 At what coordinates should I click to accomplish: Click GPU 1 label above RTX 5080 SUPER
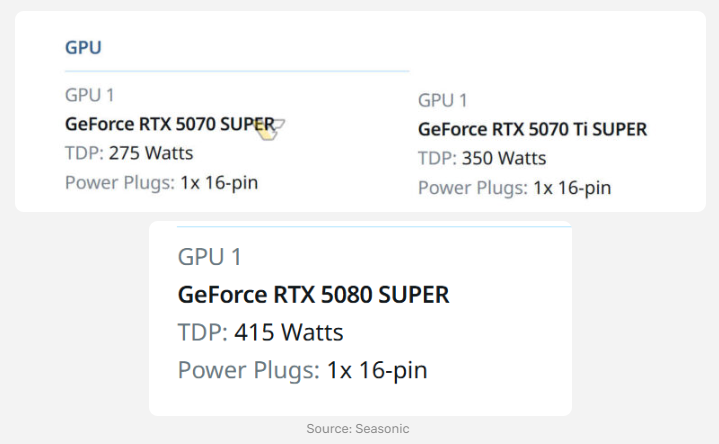[x=210, y=256]
